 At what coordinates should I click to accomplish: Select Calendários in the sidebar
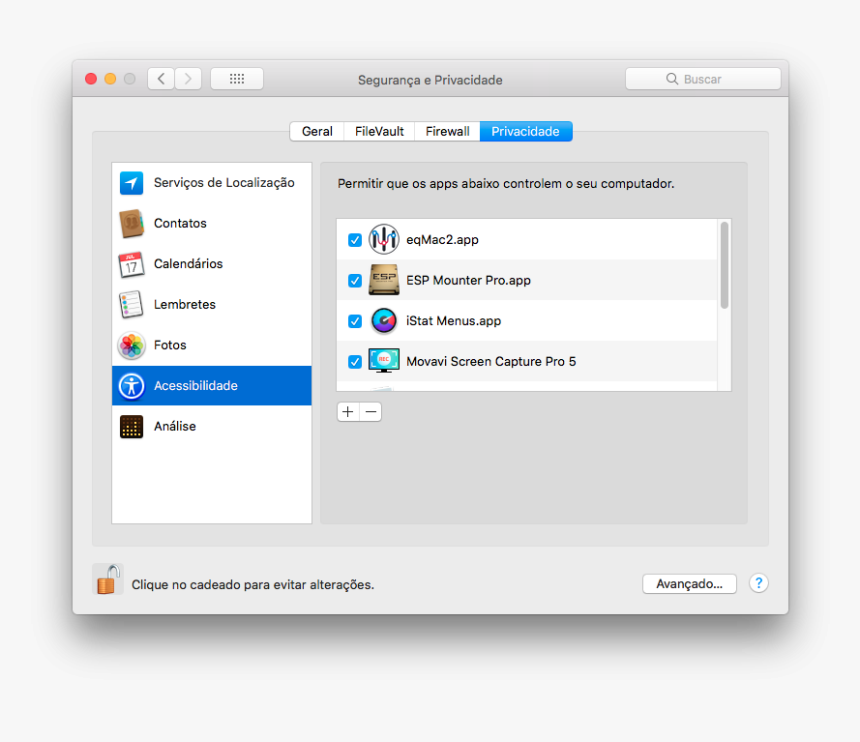(x=212, y=264)
